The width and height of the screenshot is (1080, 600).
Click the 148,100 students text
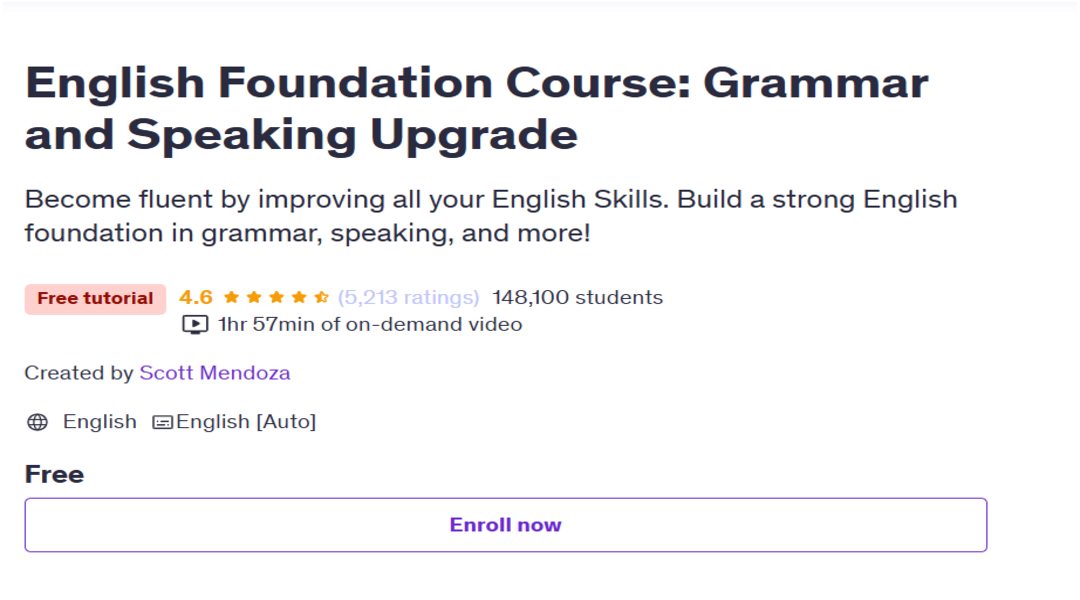tap(578, 298)
